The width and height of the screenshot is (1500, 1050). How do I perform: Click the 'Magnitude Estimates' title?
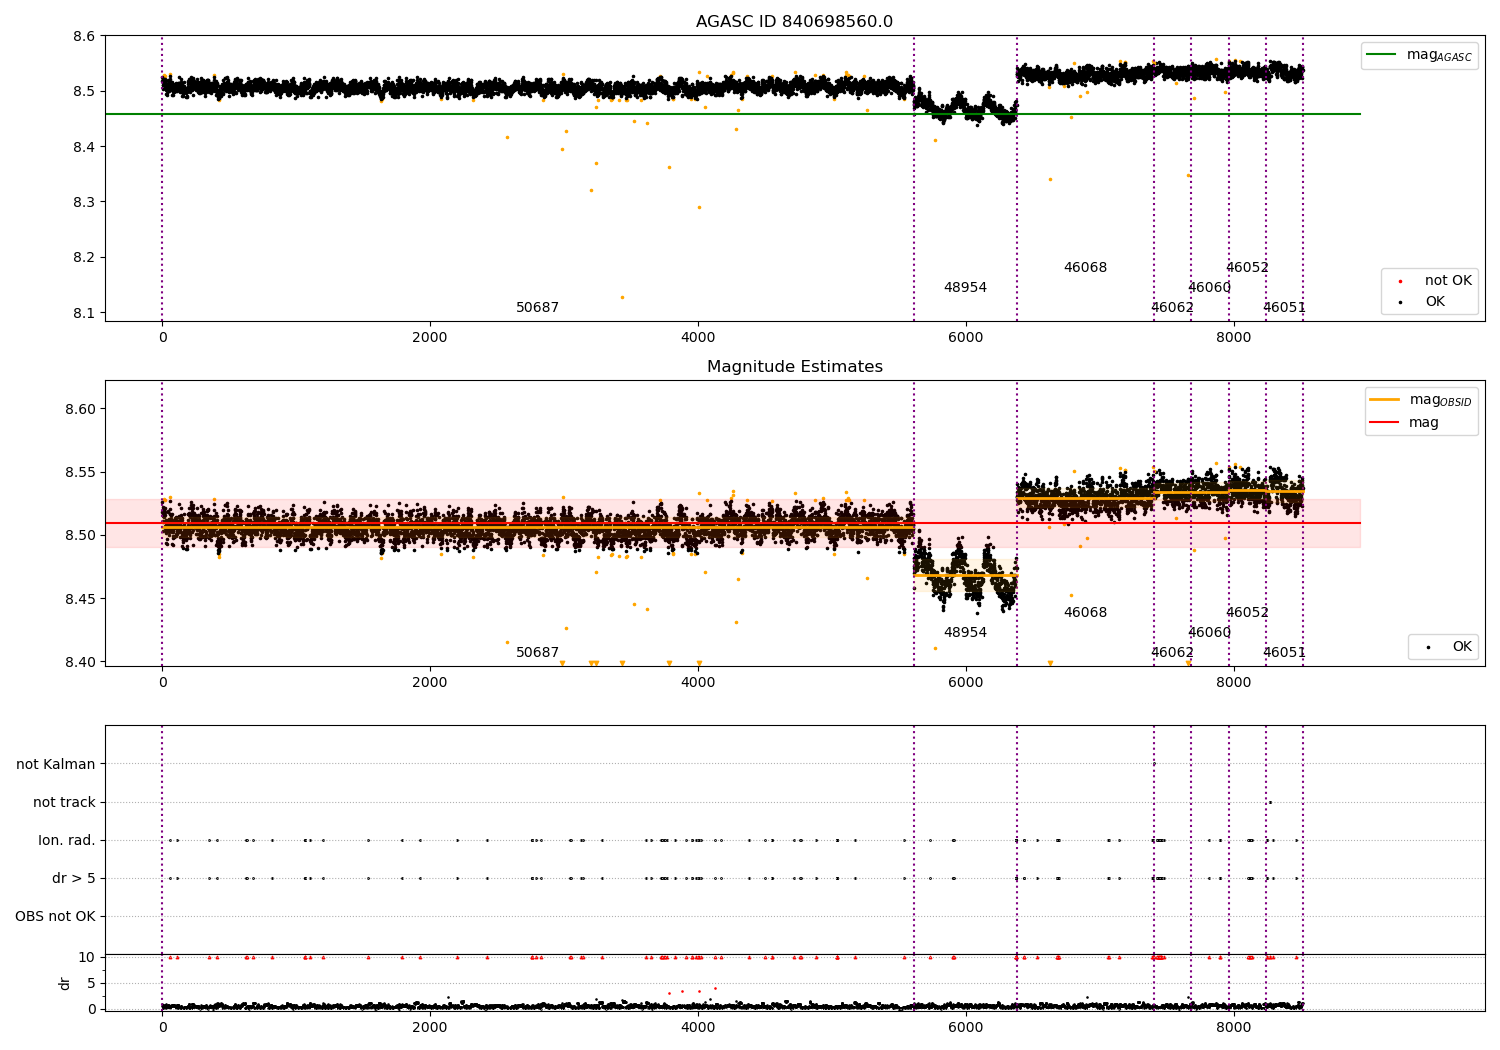pos(795,367)
